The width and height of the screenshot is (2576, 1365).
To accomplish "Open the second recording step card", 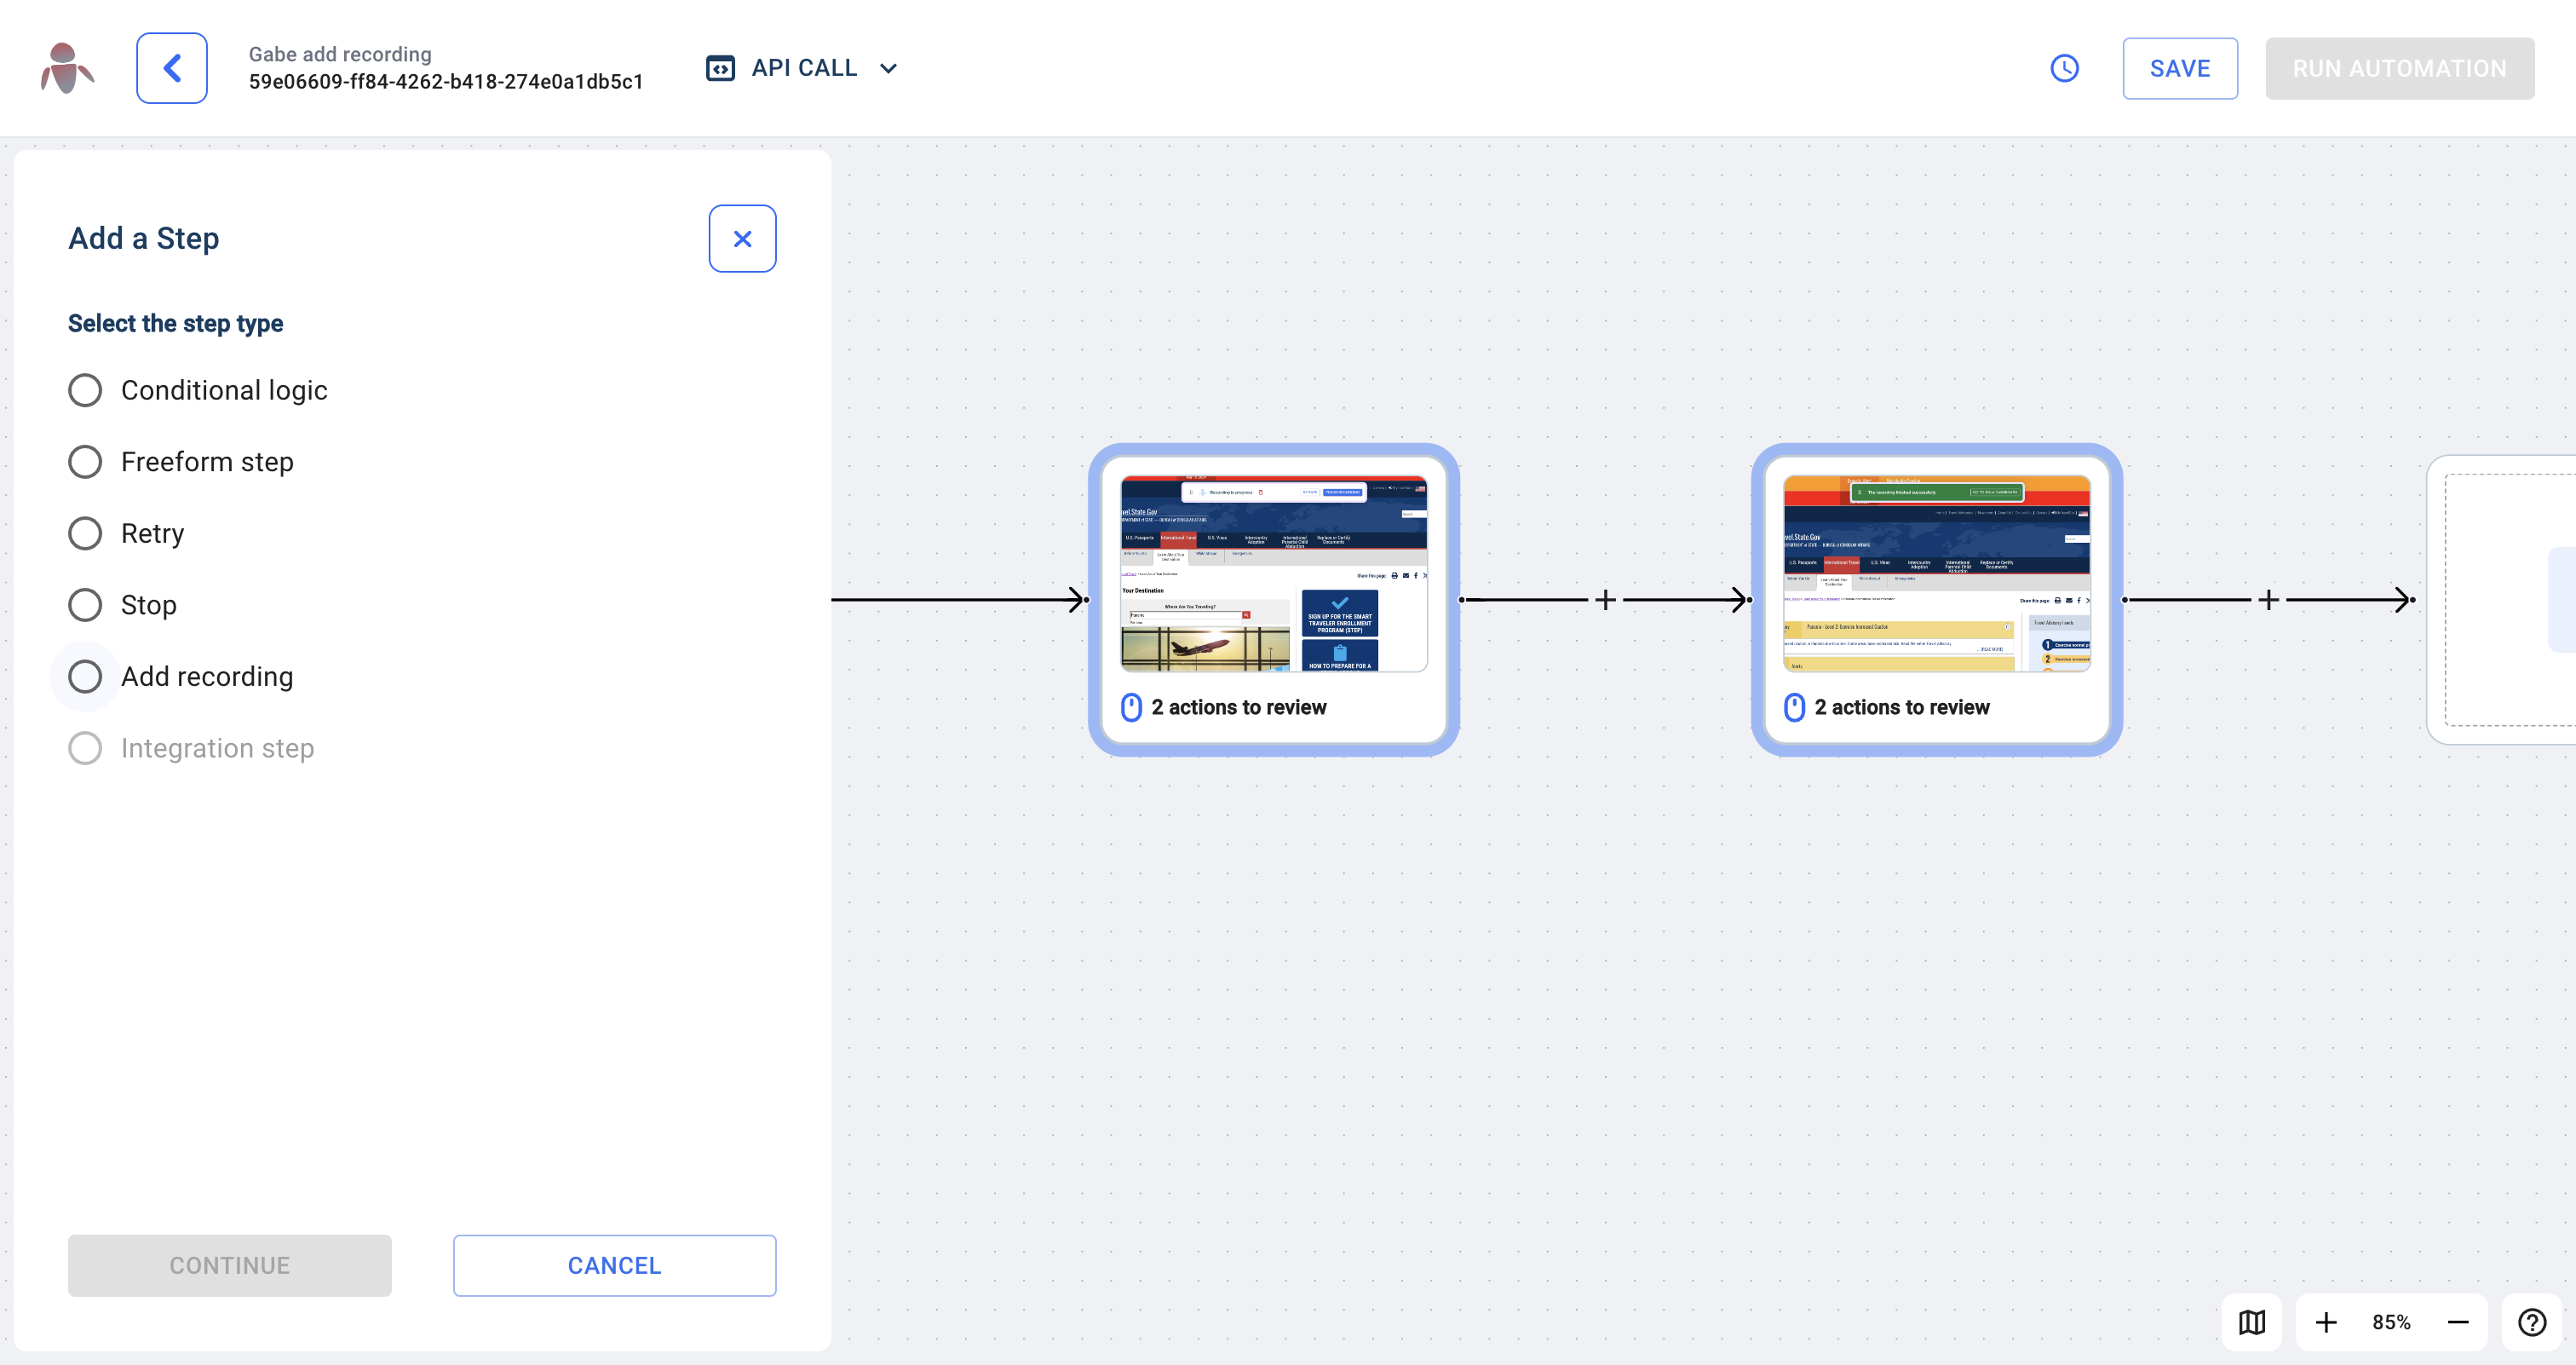I will click(1936, 600).
